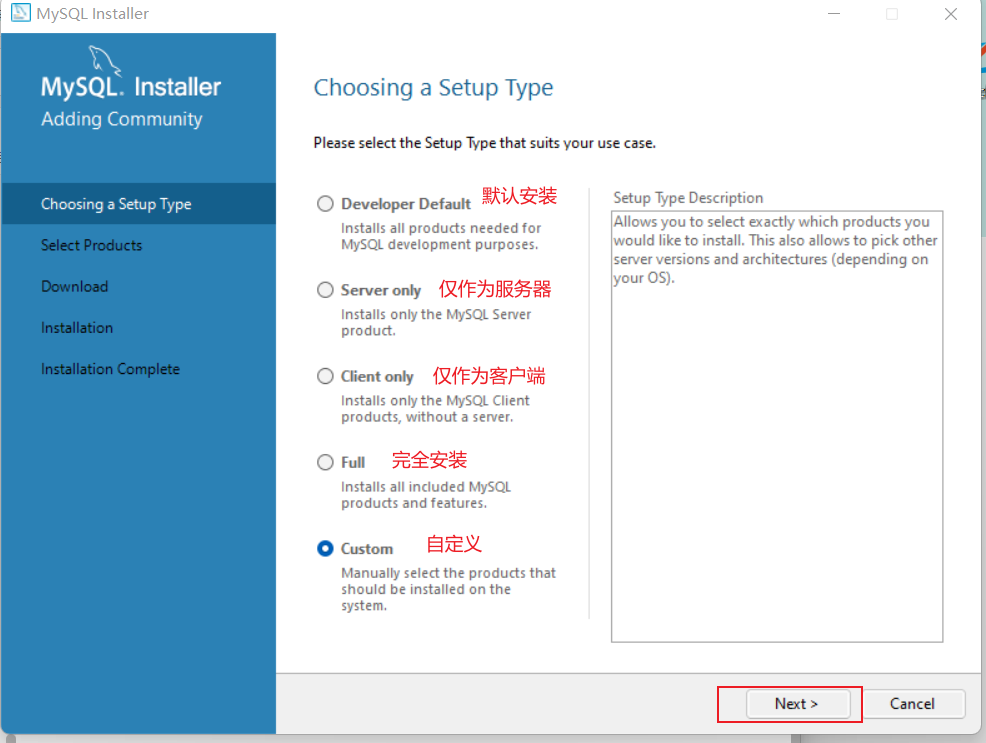Image resolution: width=986 pixels, height=743 pixels.
Task: Click 'Manually select the products that' description
Action: point(448,573)
